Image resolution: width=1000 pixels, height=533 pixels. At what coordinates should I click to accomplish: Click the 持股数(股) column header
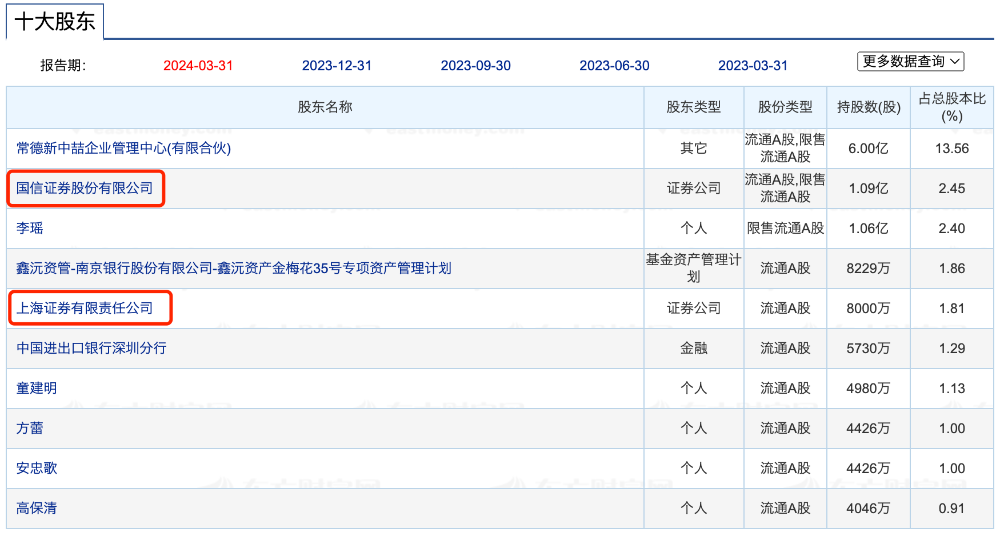868,107
